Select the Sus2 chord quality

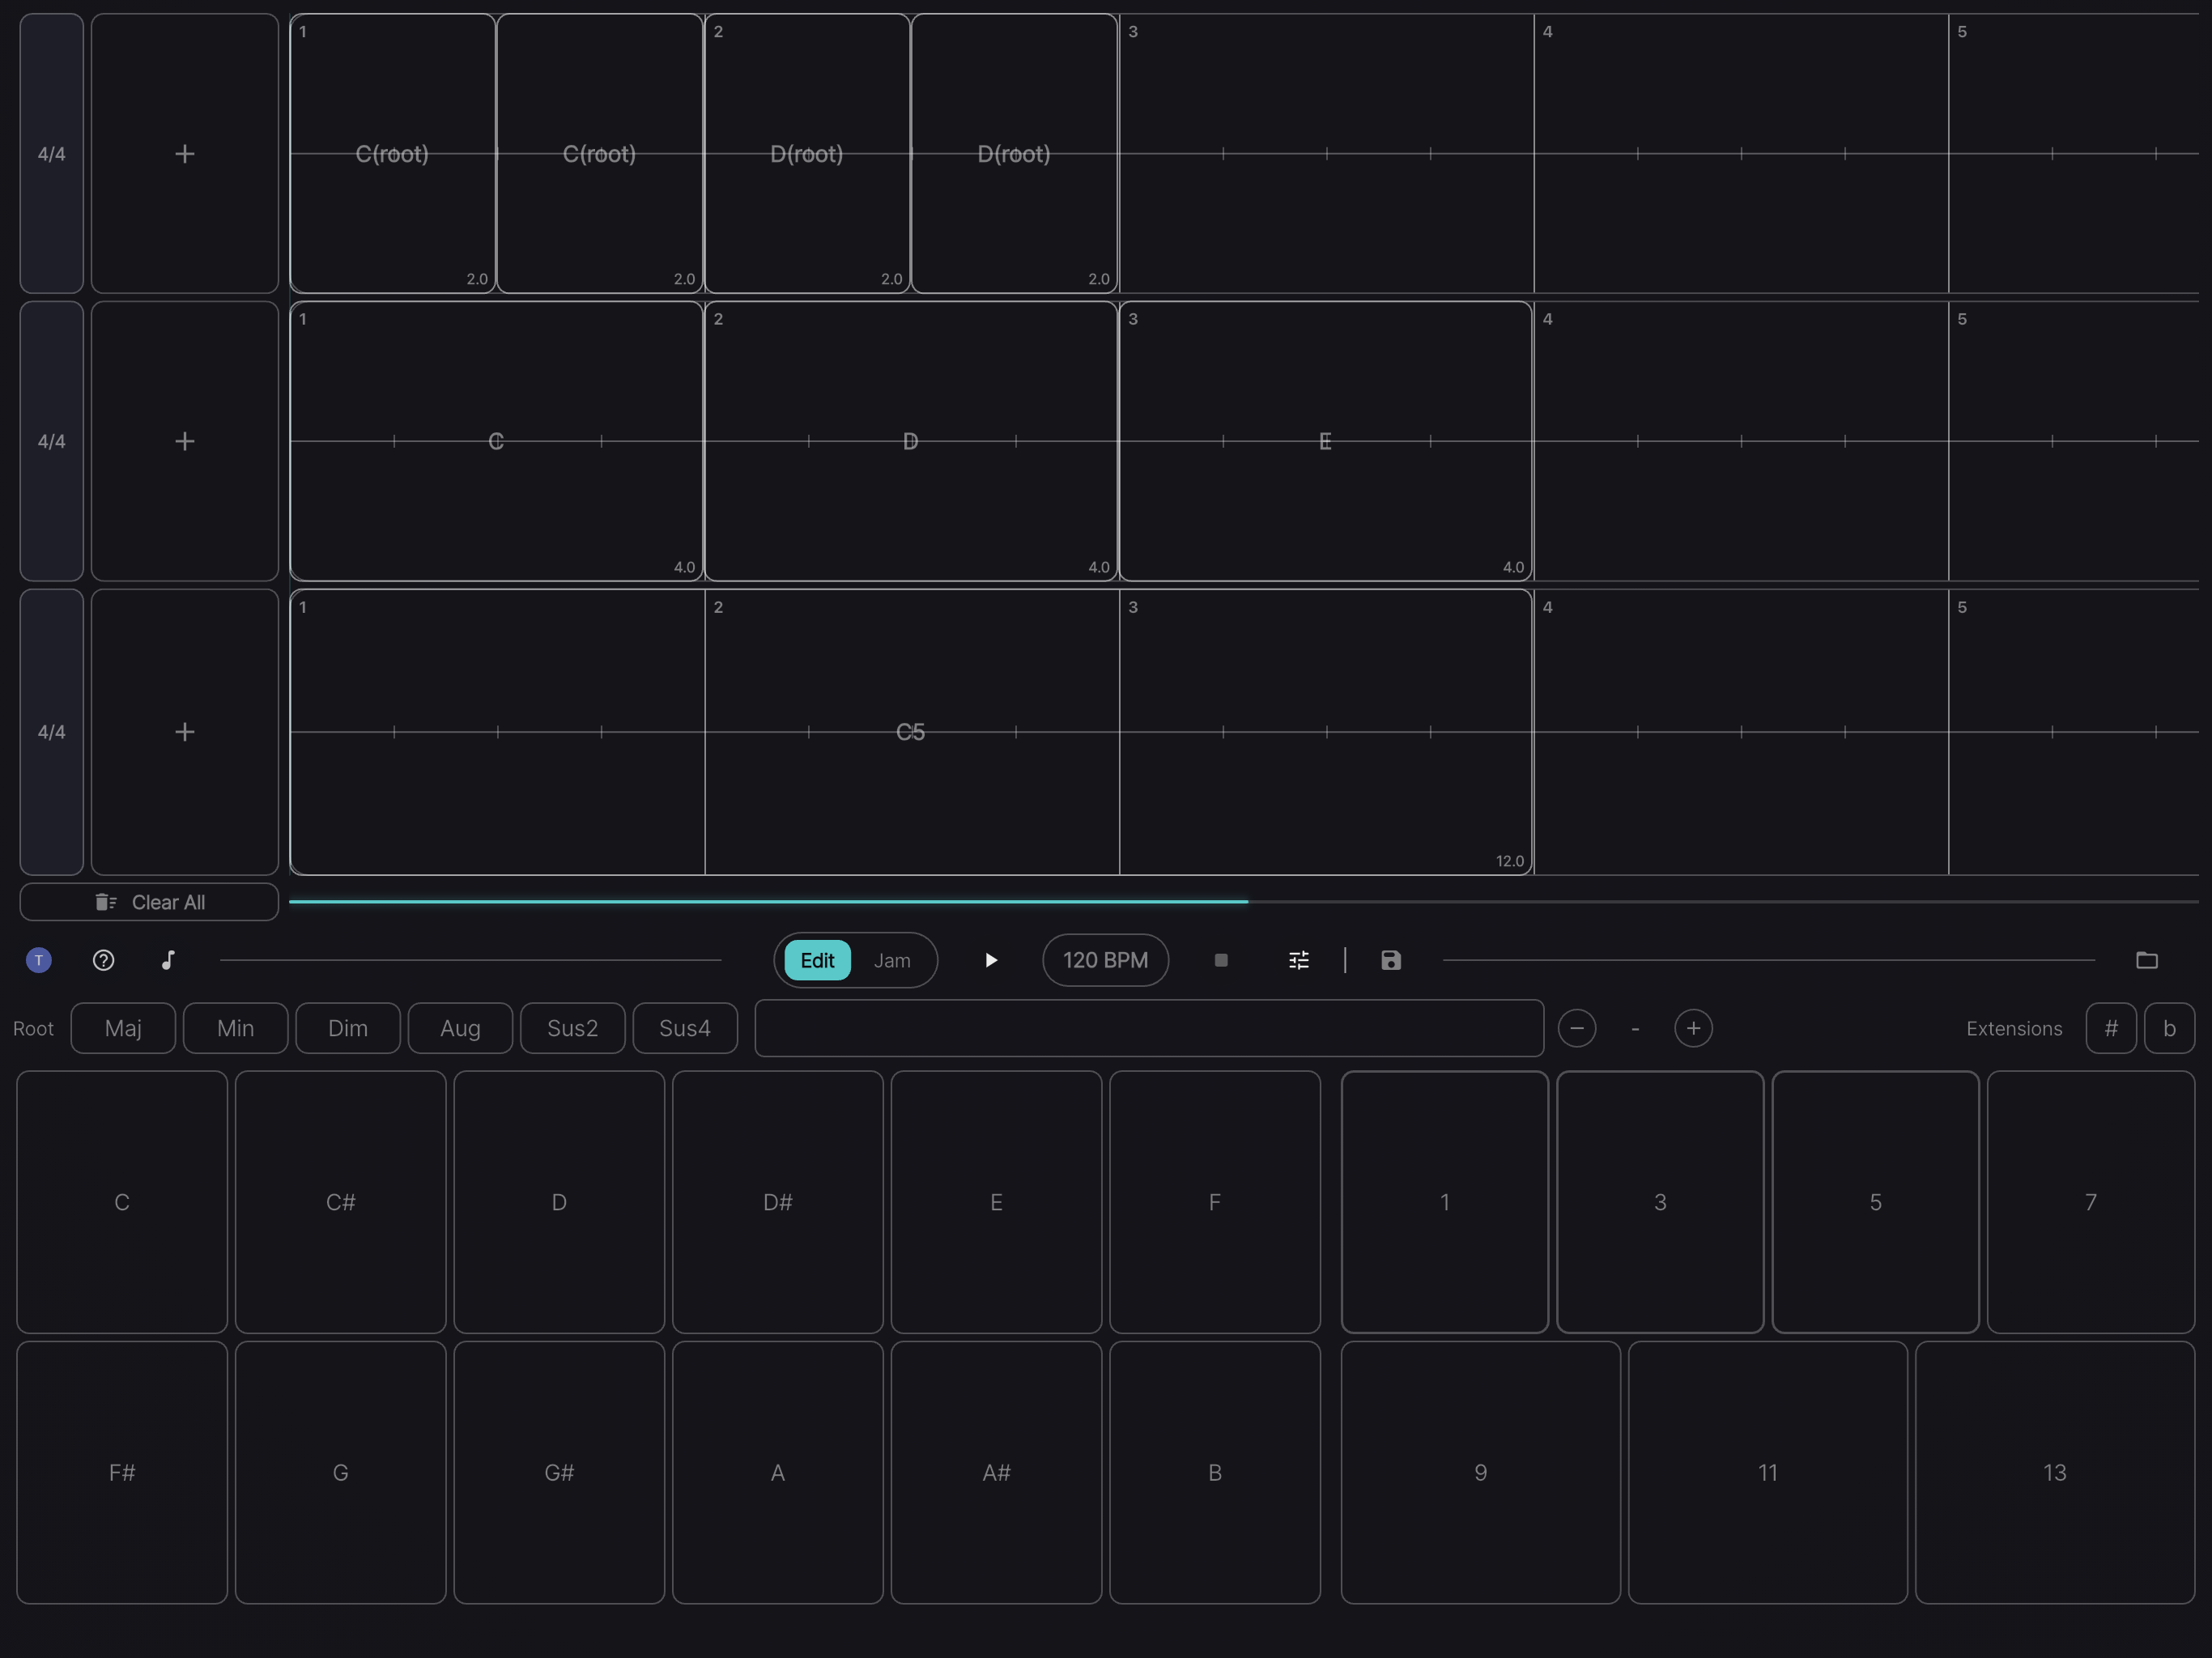point(573,1028)
